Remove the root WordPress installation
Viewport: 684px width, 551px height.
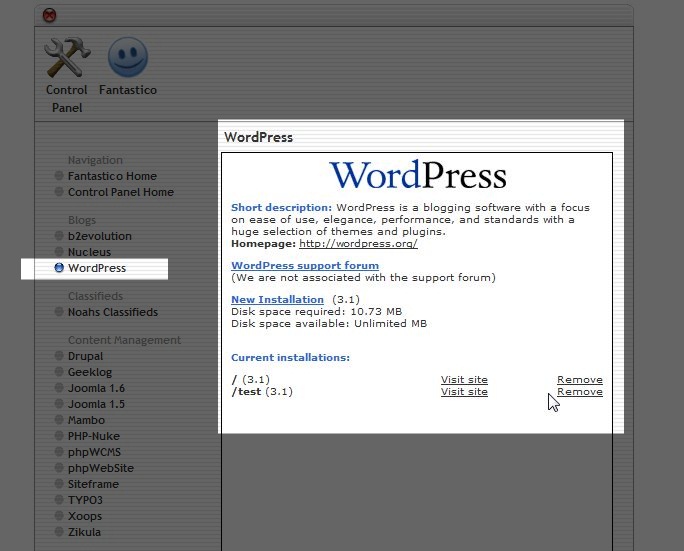[x=579, y=380]
